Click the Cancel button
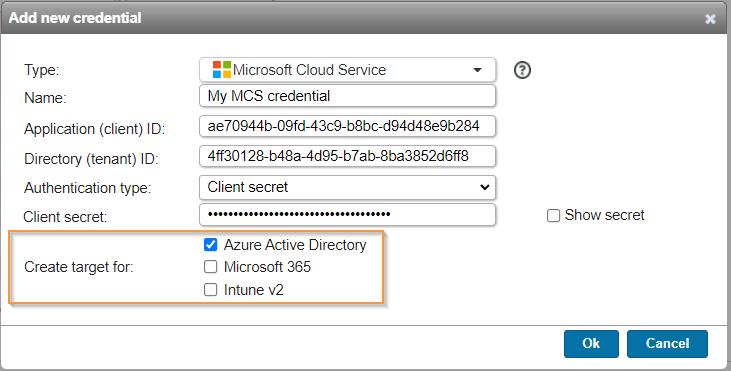 [x=667, y=344]
